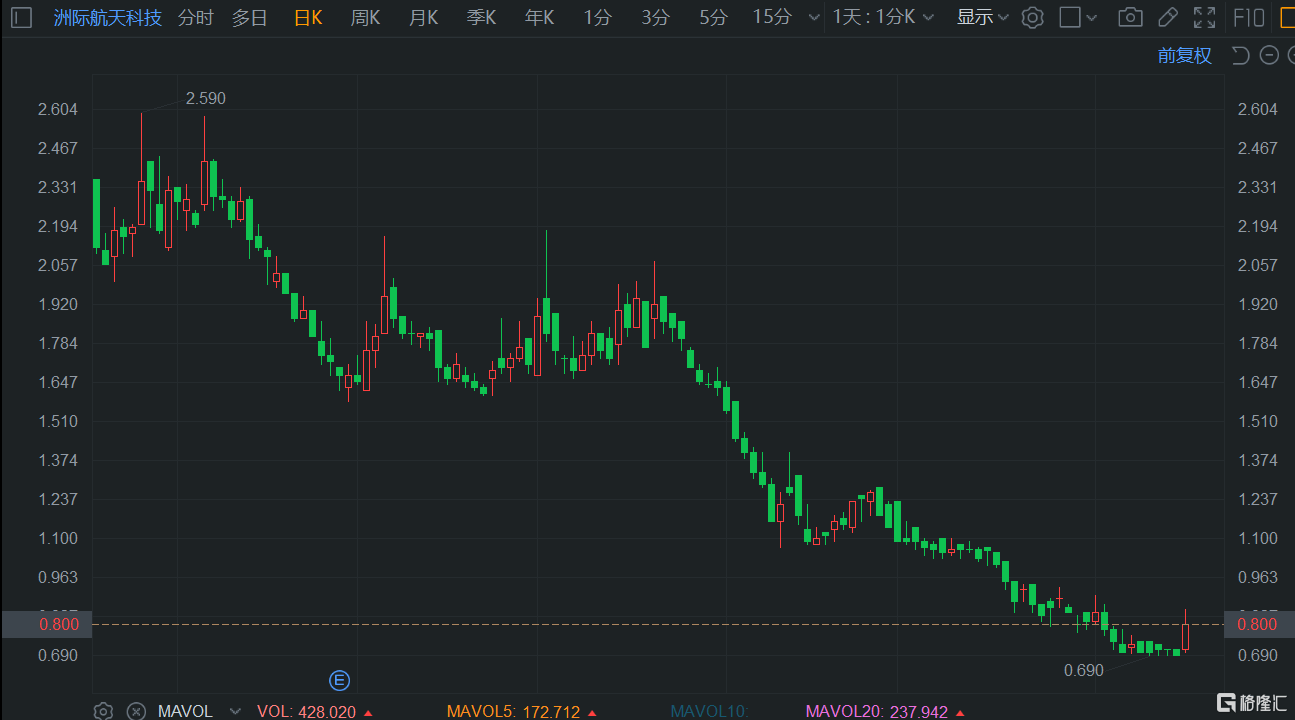The height and width of the screenshot is (720, 1295).
Task: Enter fullscreen chart mode
Action: (1204, 17)
